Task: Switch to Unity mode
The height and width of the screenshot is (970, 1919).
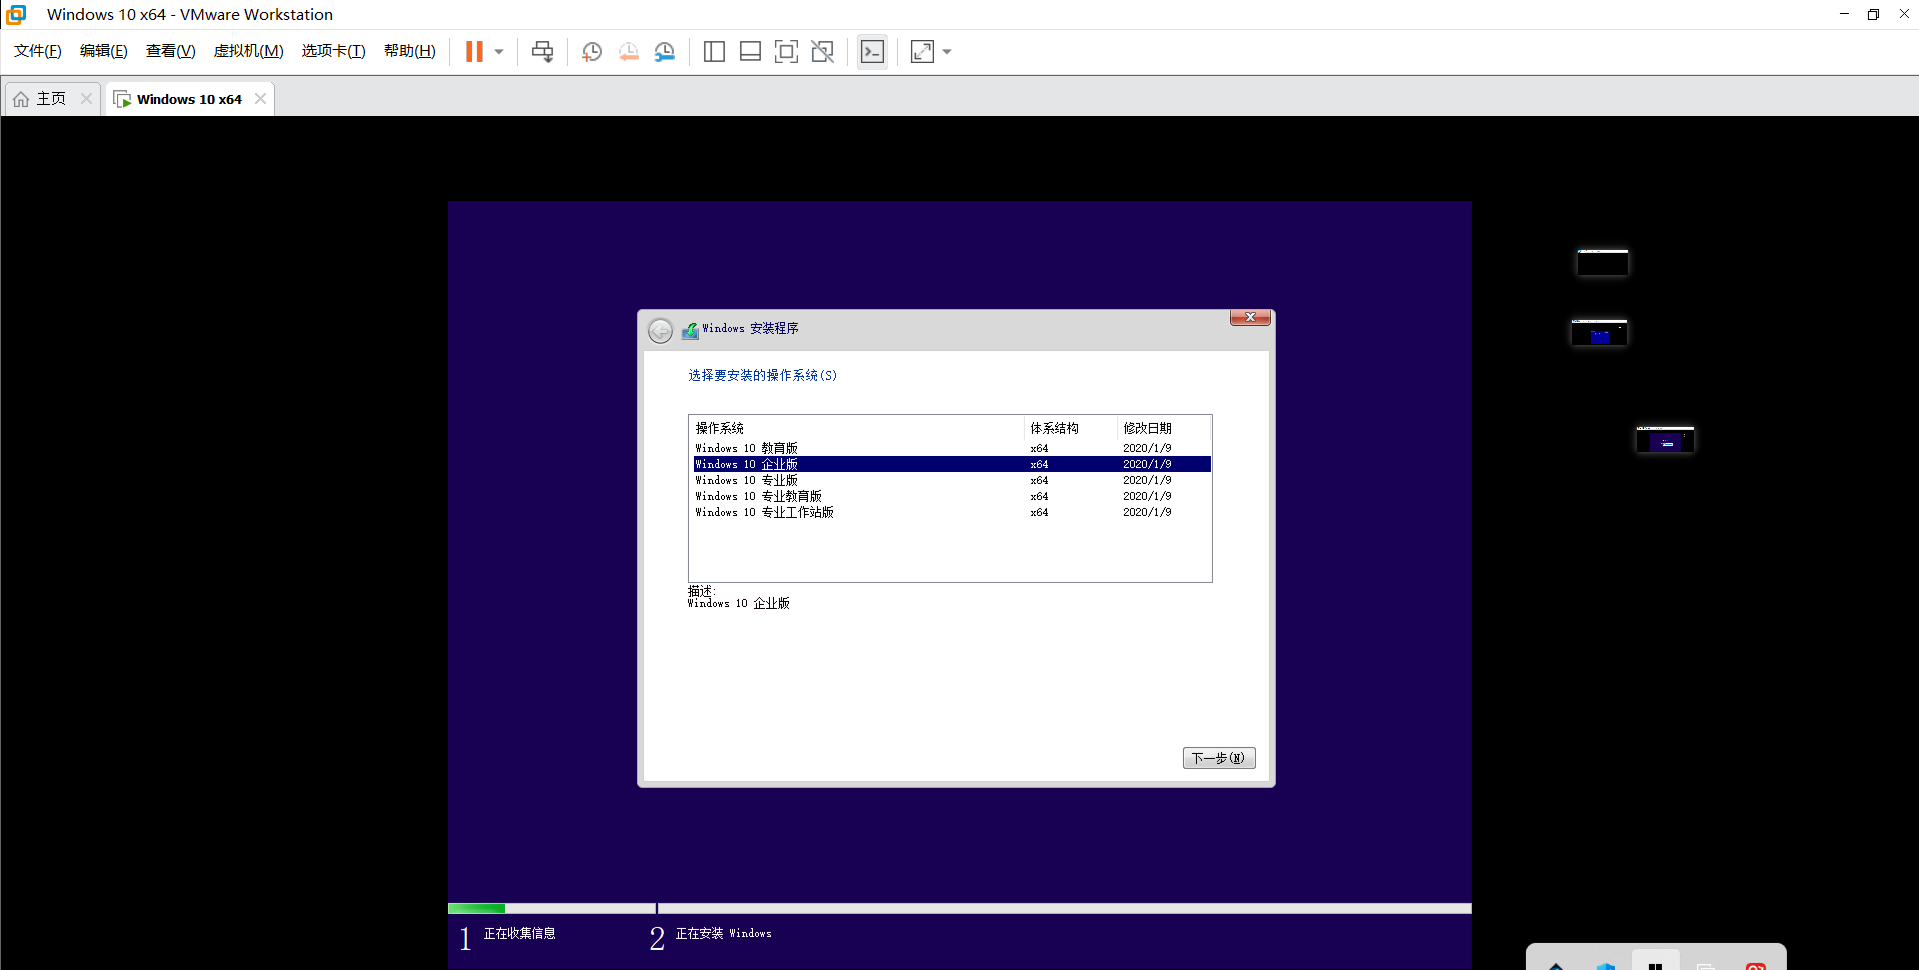Action: (823, 52)
